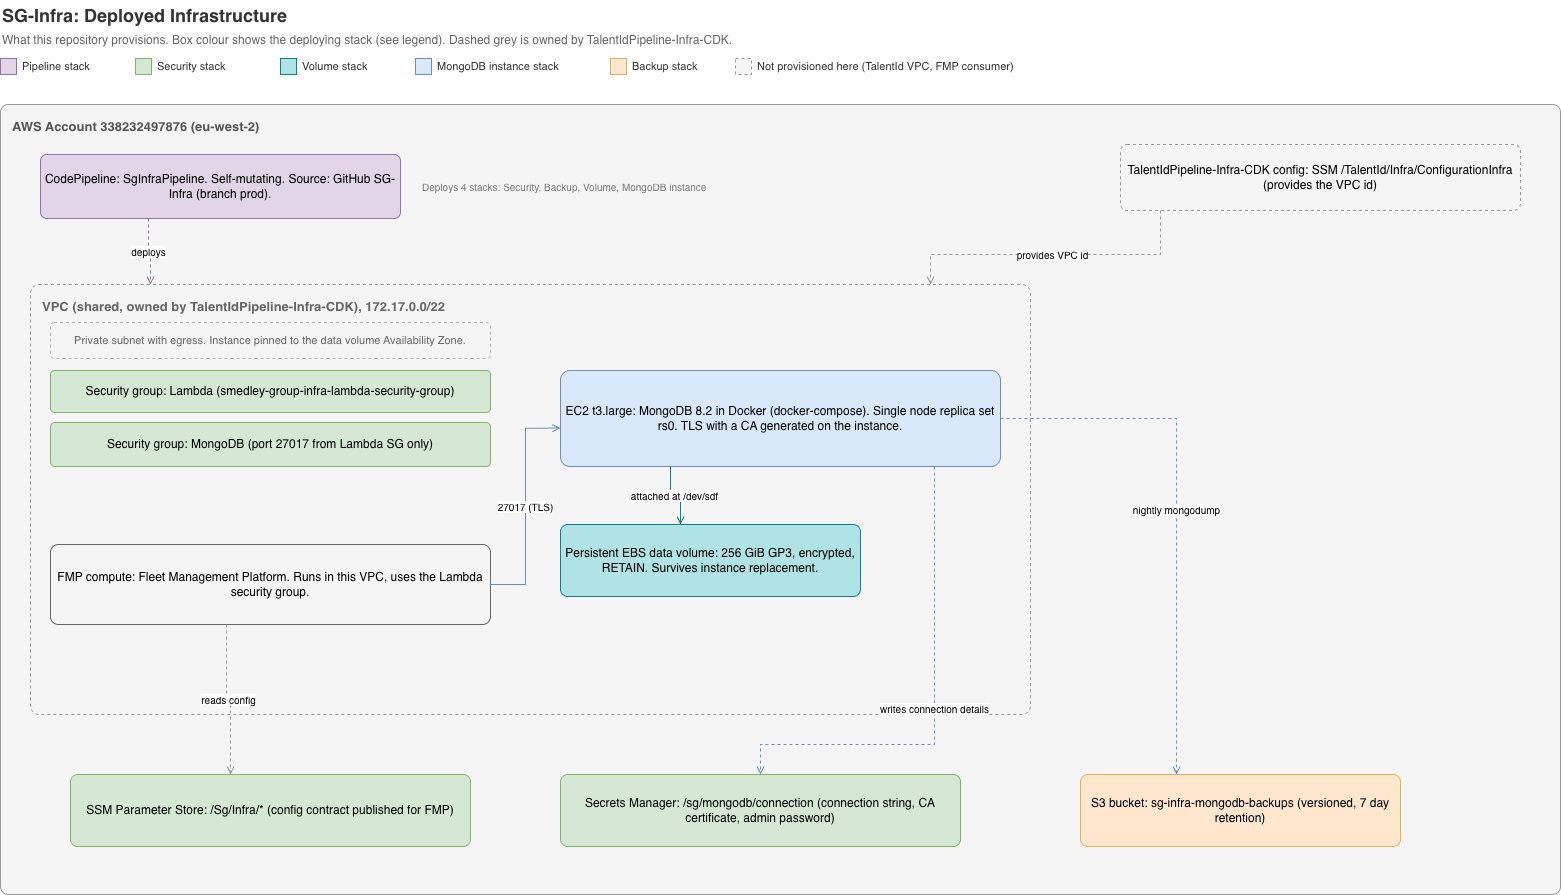Select the Lambda security group box
1561x895 pixels.
(x=270, y=391)
